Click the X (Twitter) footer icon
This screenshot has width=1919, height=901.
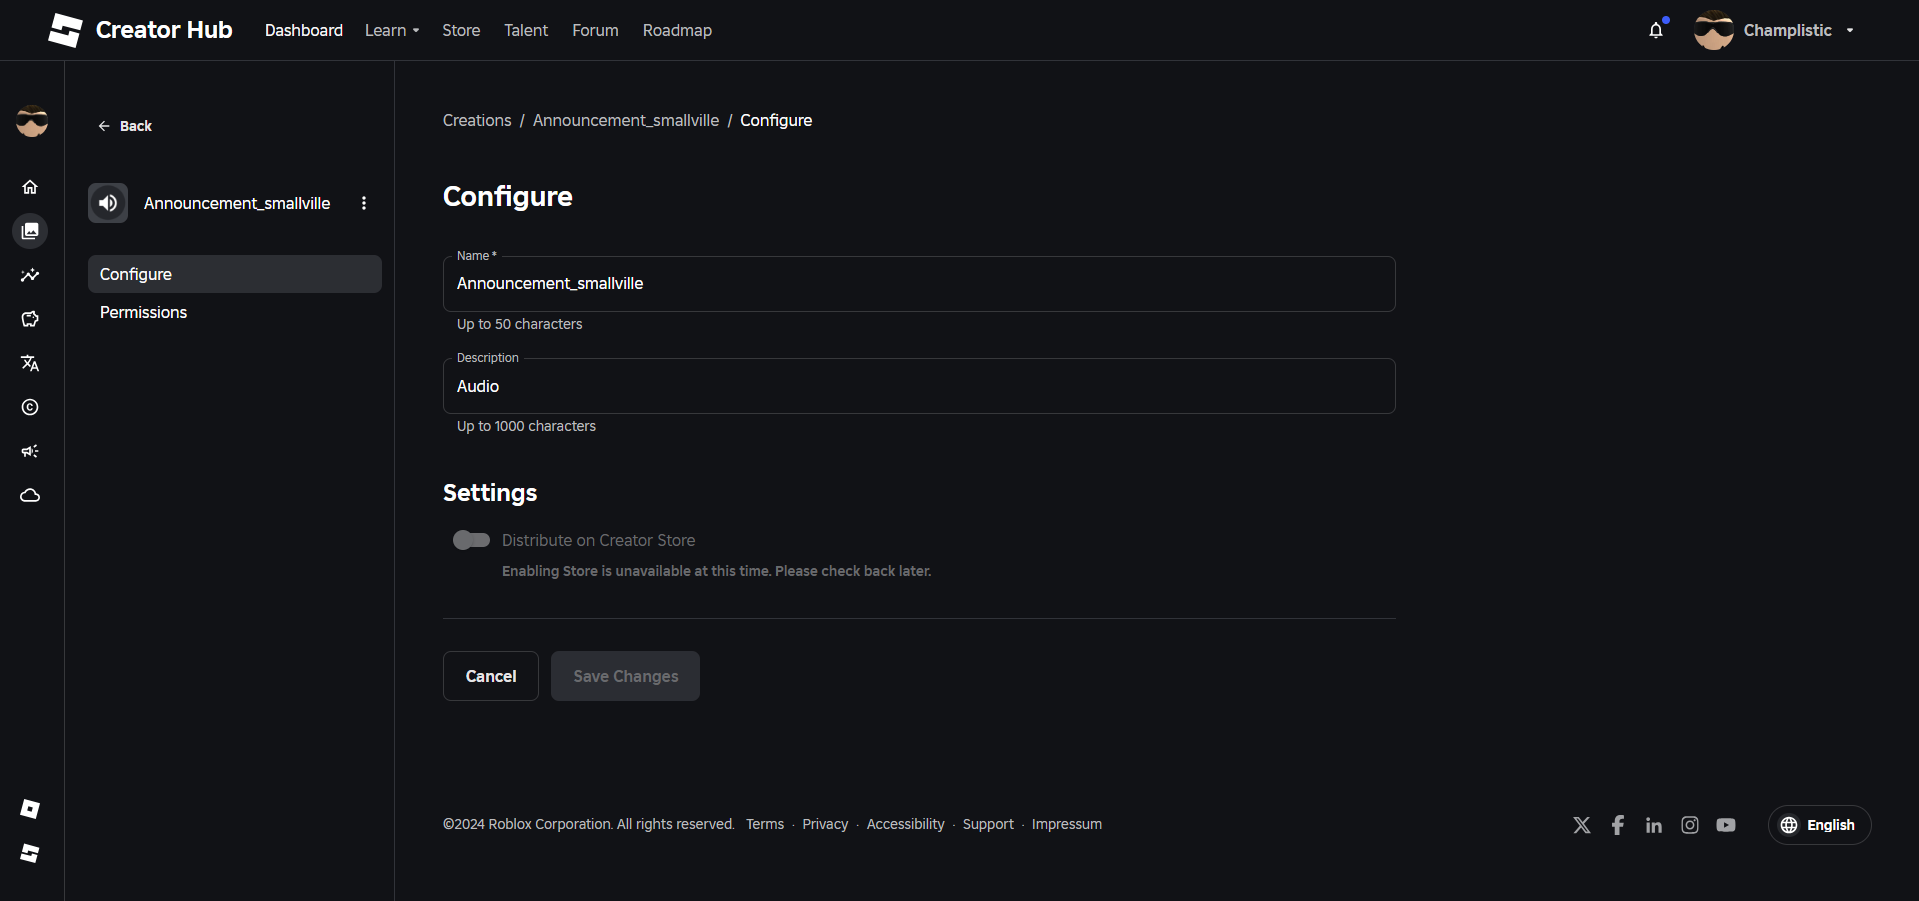click(x=1582, y=825)
